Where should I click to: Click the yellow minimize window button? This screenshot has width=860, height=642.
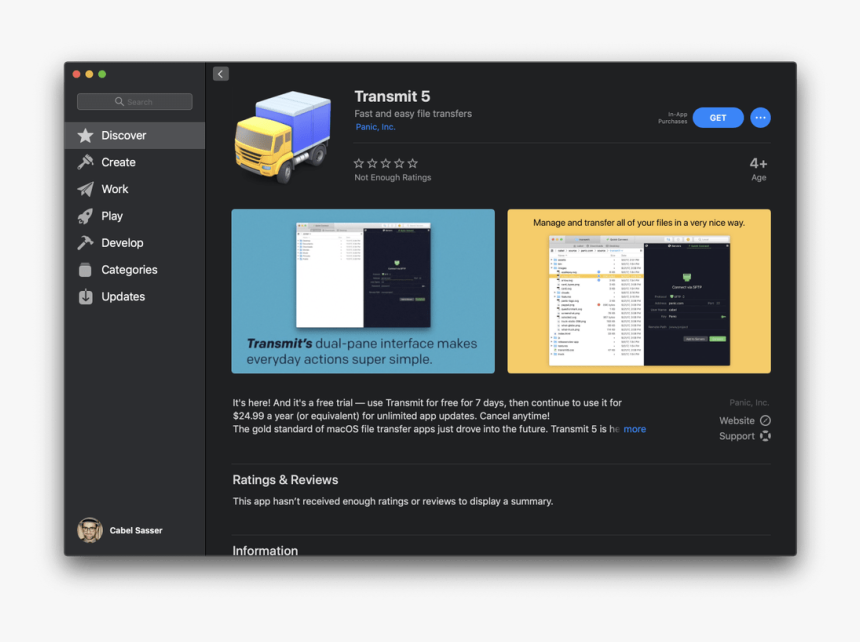[89, 74]
